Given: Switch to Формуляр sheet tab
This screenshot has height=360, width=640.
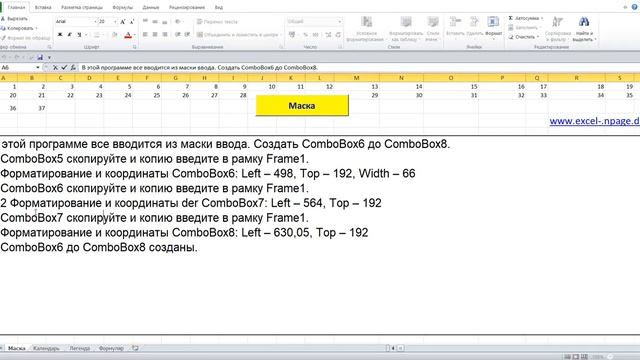Looking at the screenshot, I should tap(111, 348).
